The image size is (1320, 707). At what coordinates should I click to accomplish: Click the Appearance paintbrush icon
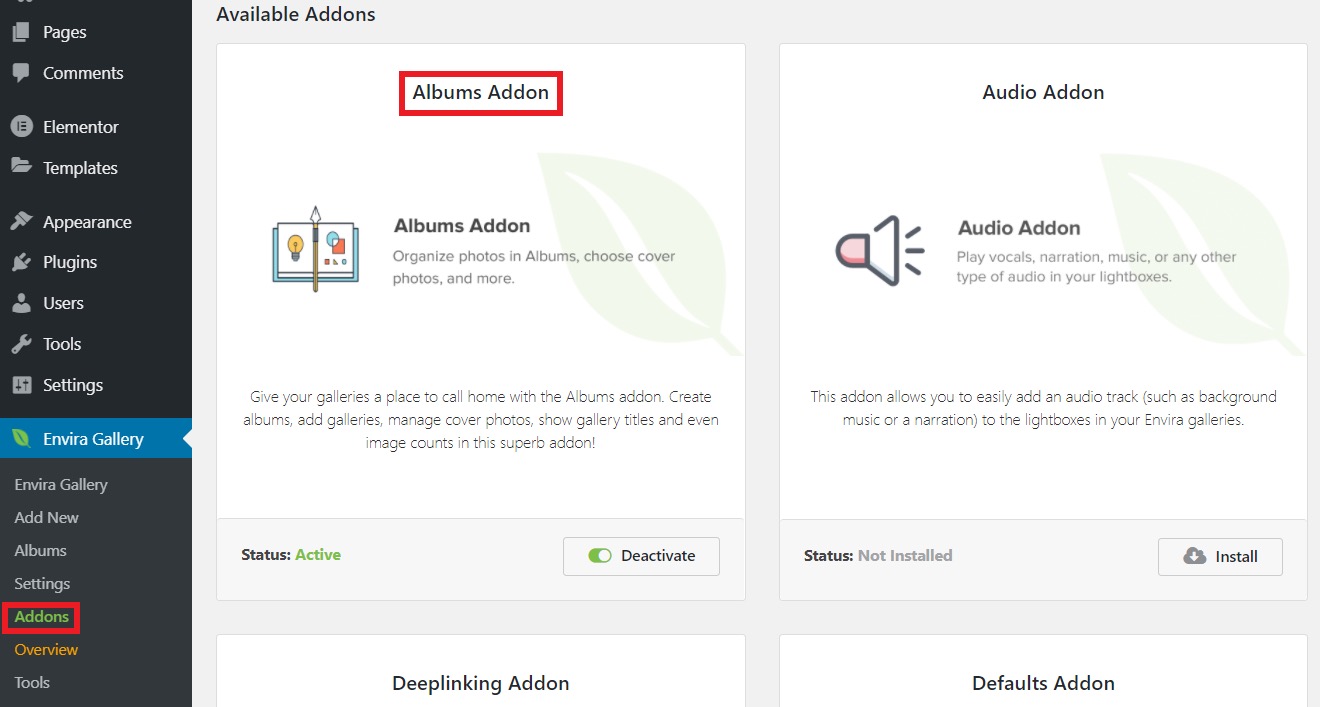click(21, 222)
